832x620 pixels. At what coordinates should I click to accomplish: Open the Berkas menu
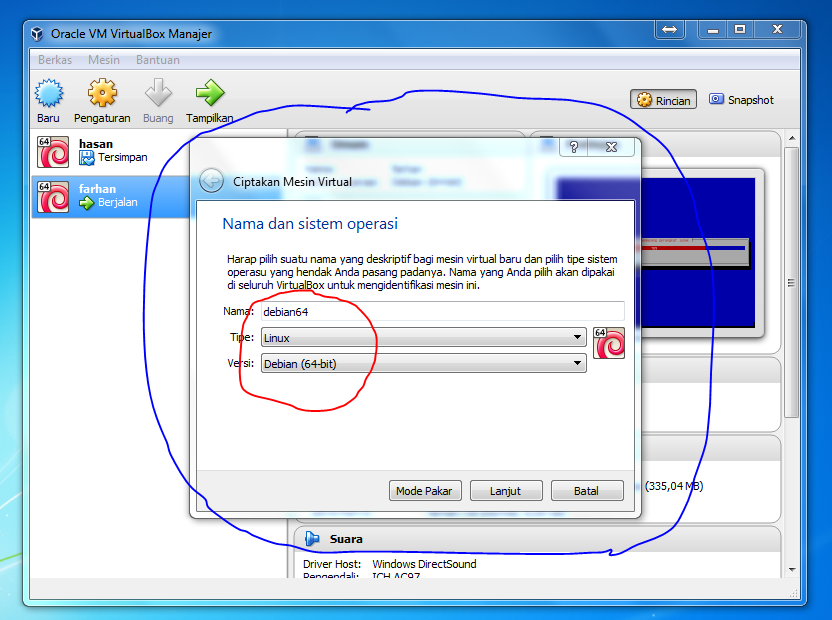coord(55,60)
